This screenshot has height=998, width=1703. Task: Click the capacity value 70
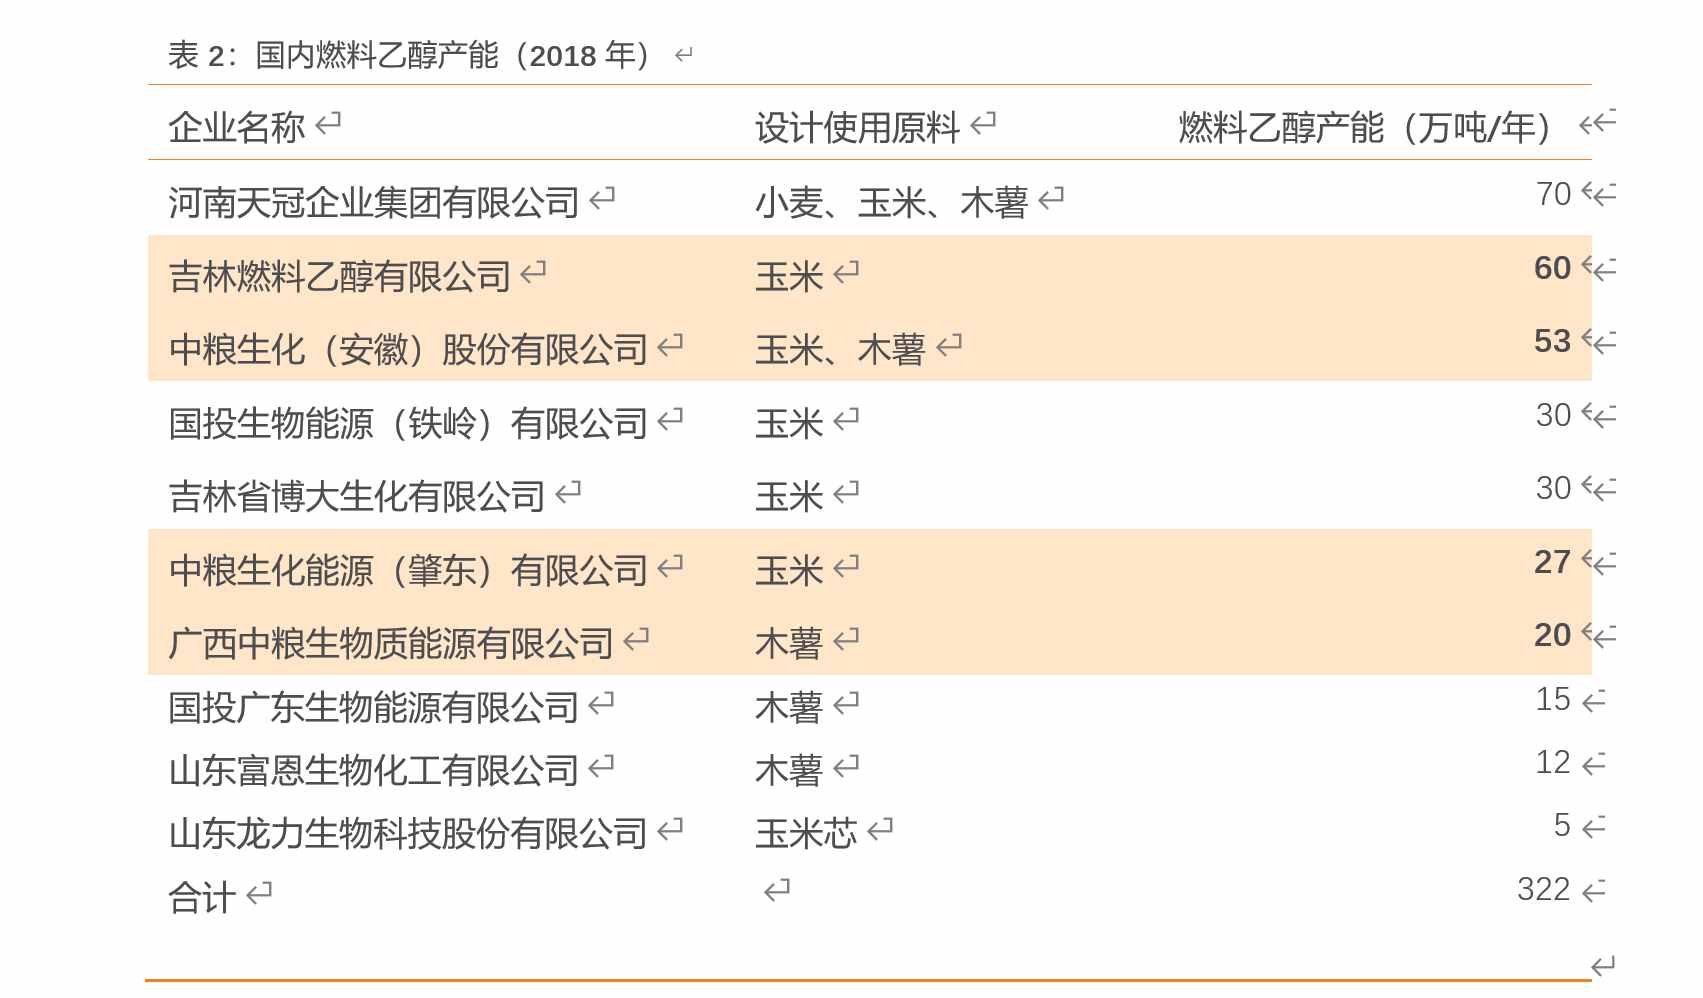coord(1553,194)
